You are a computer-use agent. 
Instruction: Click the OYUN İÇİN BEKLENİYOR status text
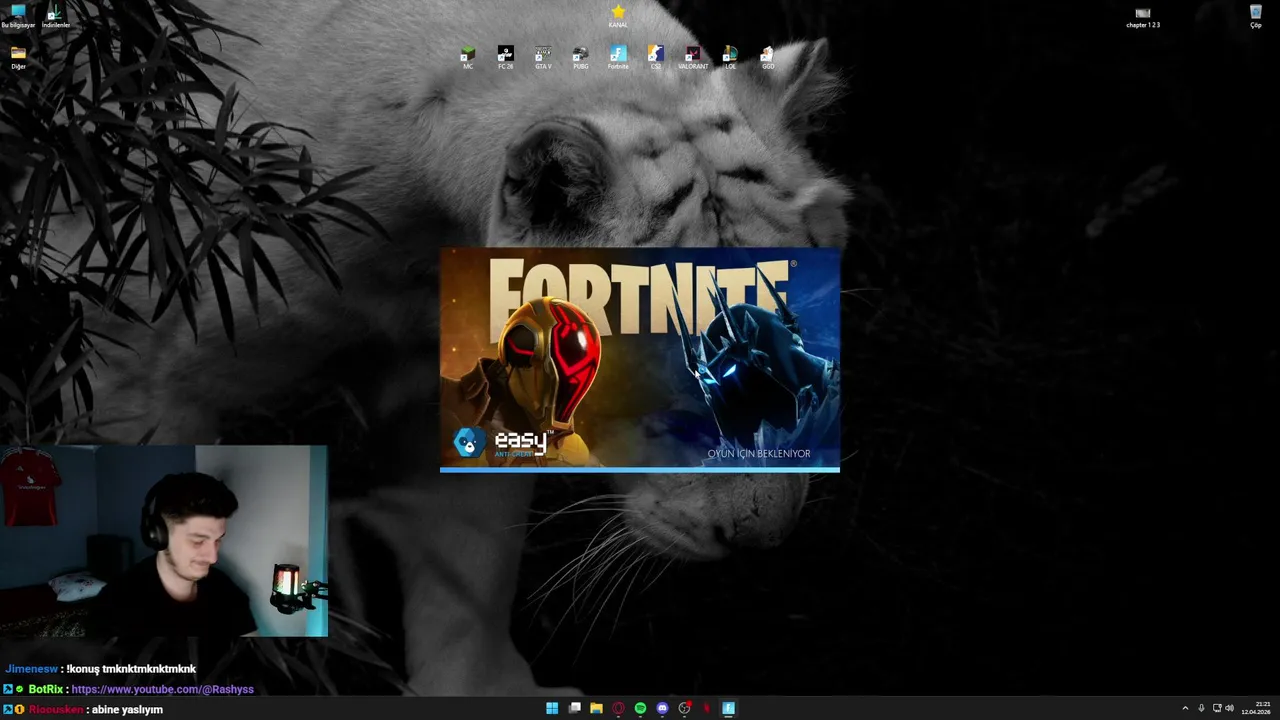pos(759,454)
